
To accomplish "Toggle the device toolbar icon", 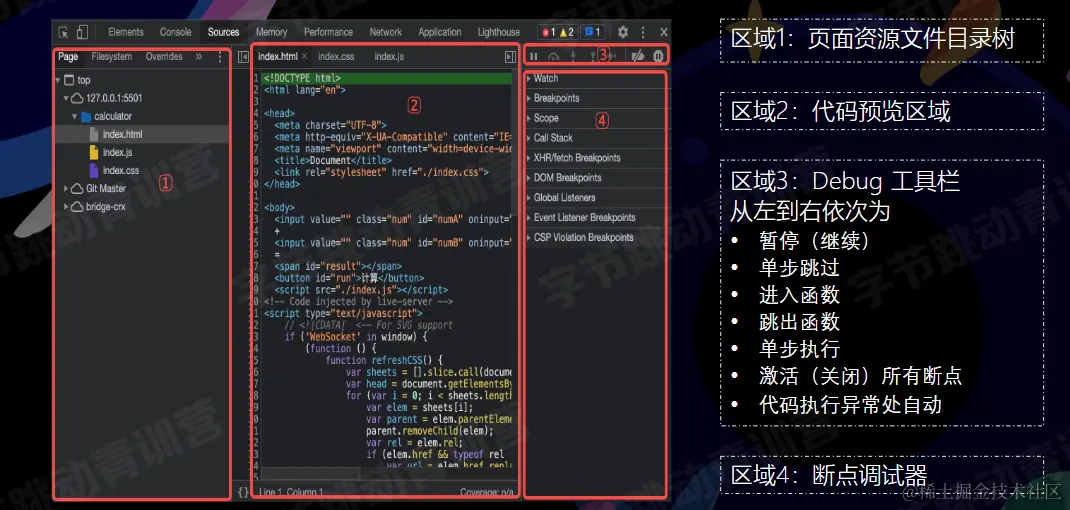I will (x=82, y=32).
